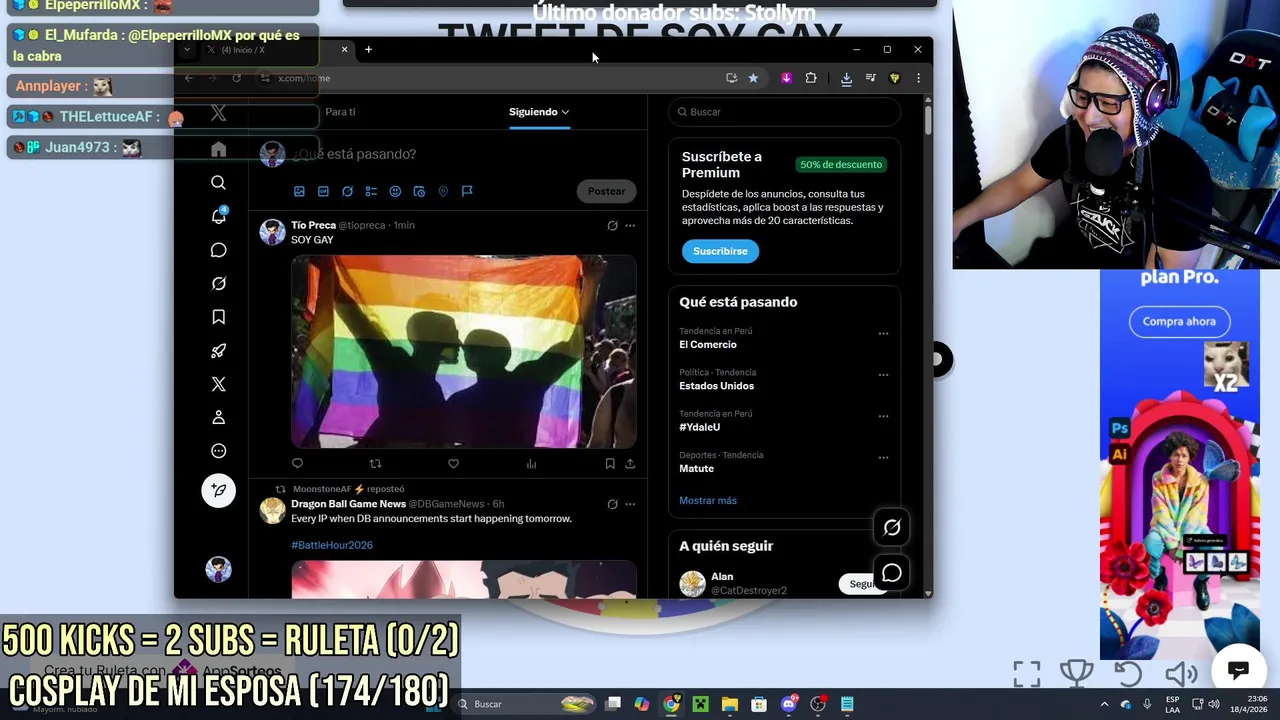Open the floating Grok button at bottom right
The width and height of the screenshot is (1280, 720).
[892, 527]
